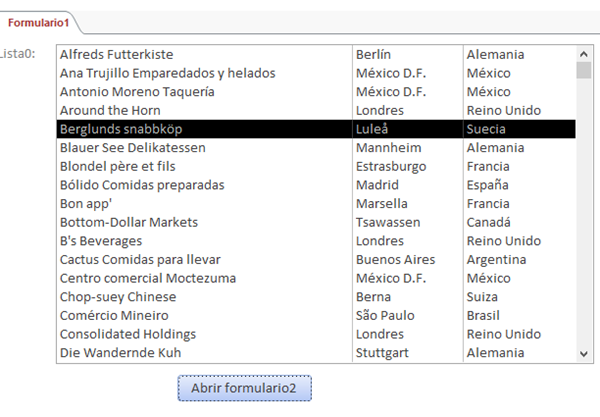Image resolution: width=600 pixels, height=417 pixels.
Task: Select the Alfreds Futterkiste row
Action: [116, 55]
